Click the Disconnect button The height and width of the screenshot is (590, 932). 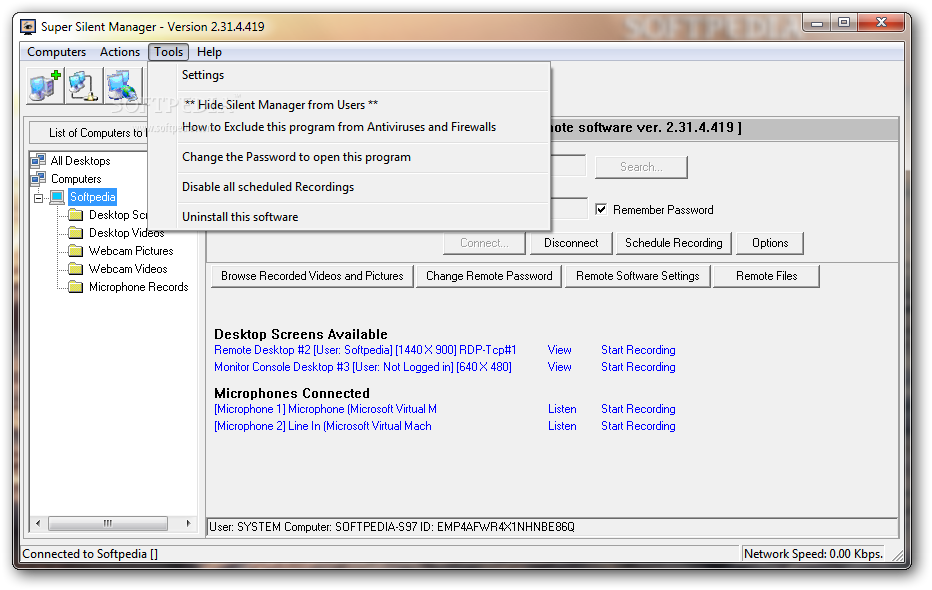571,243
